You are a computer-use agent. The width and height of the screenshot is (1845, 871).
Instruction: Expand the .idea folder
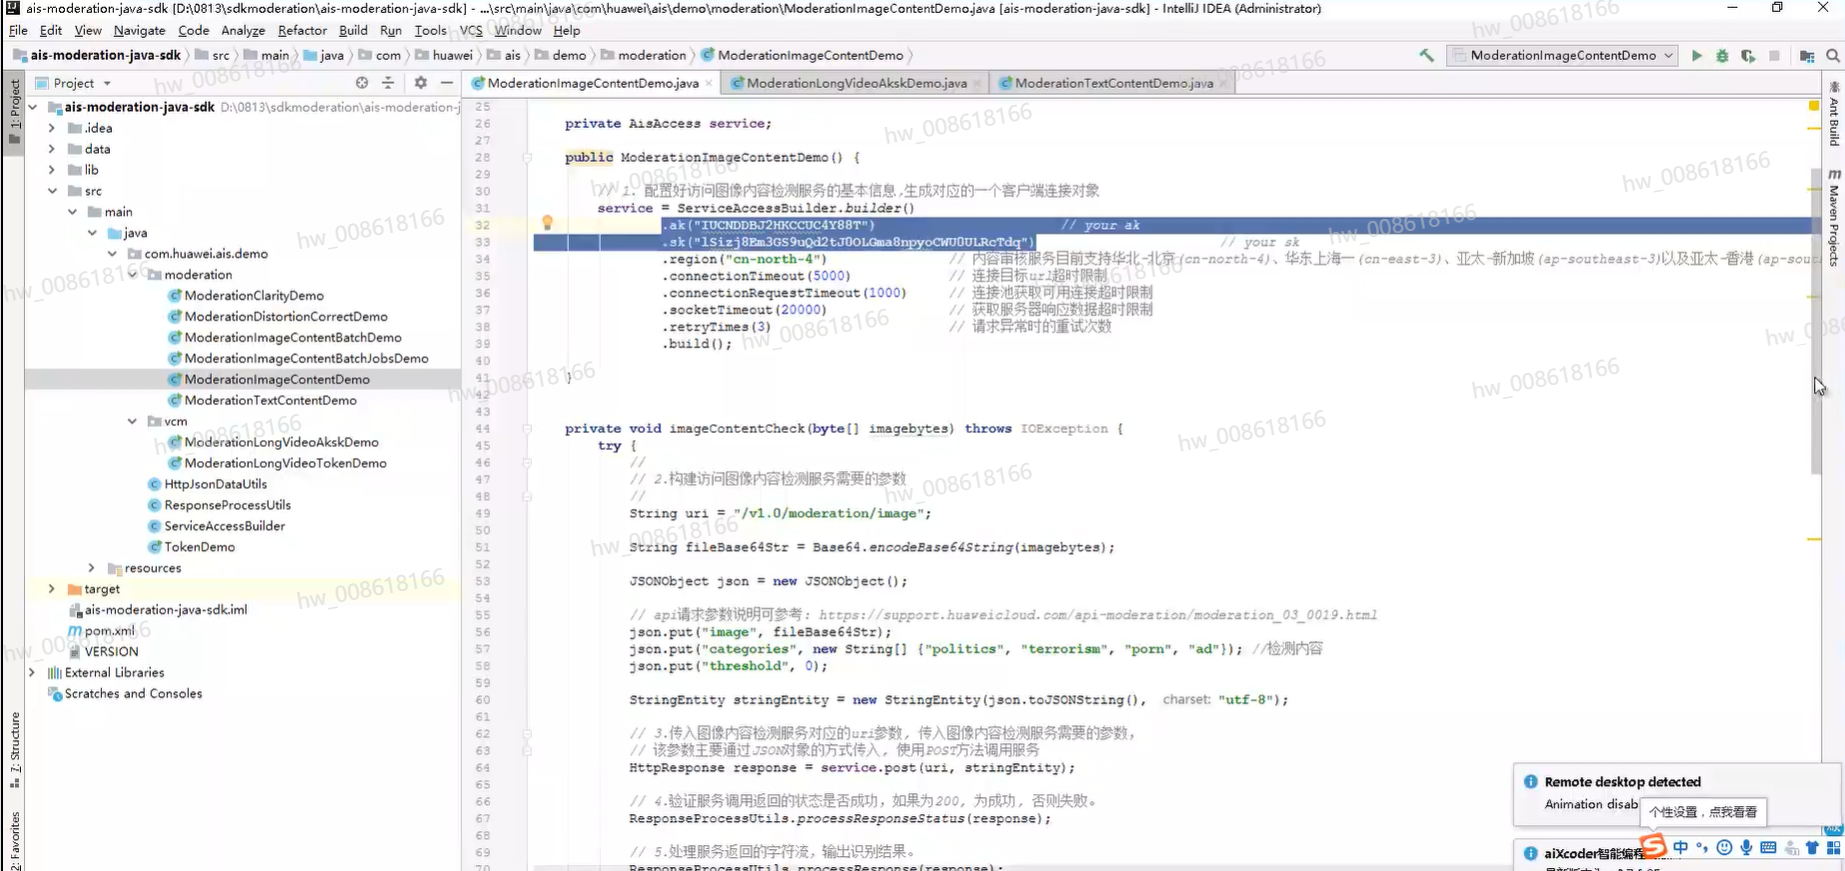tap(52, 128)
